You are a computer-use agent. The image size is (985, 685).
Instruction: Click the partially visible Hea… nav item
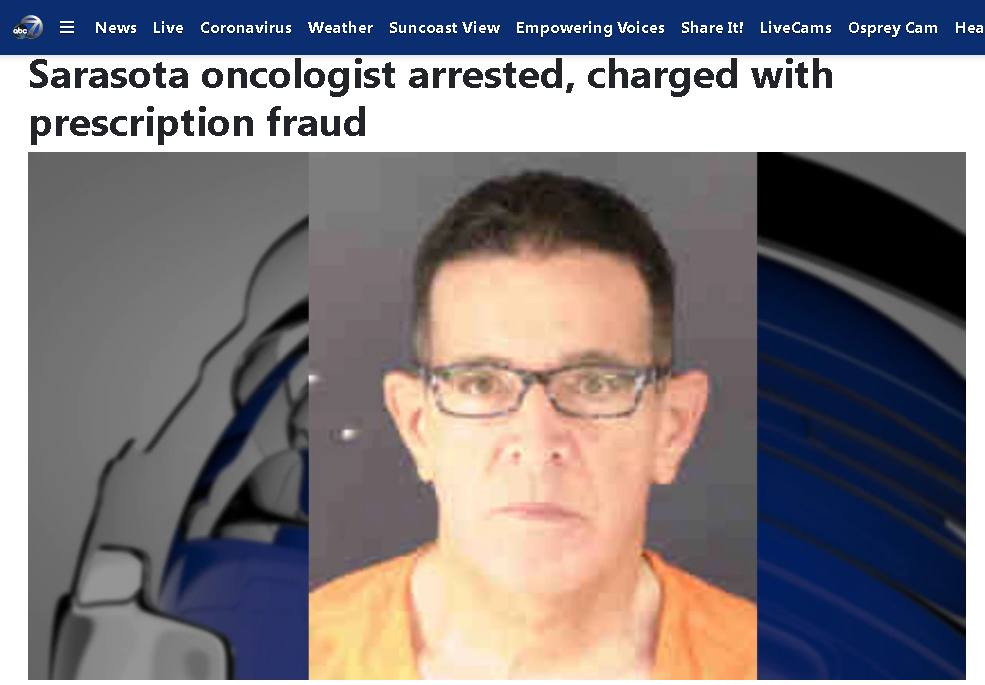969,28
